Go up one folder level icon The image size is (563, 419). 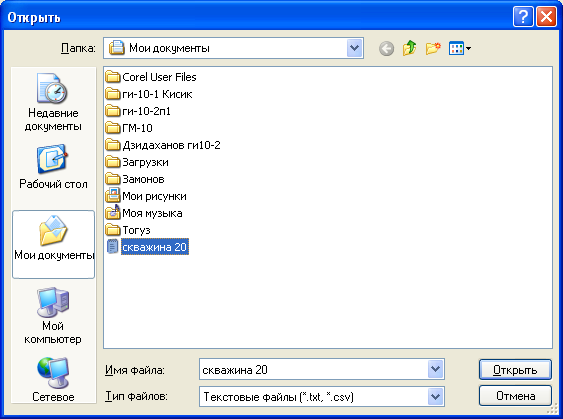[409, 48]
